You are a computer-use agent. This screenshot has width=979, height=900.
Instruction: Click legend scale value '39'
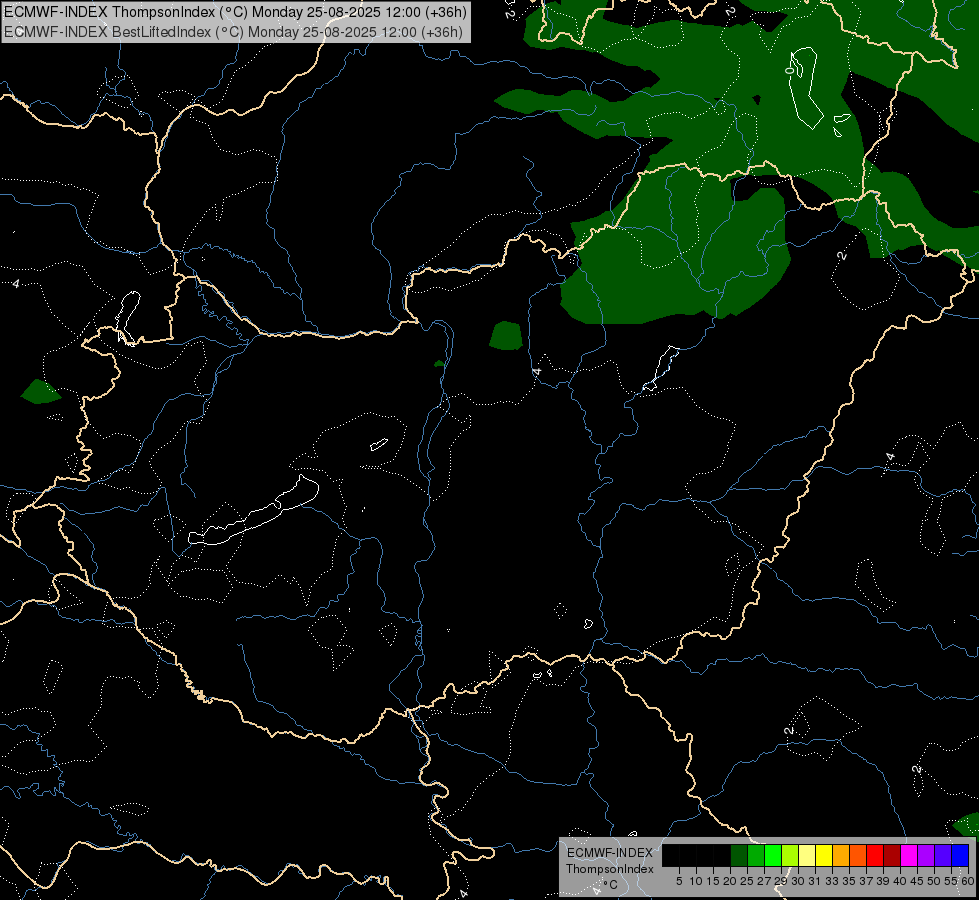click(x=883, y=881)
